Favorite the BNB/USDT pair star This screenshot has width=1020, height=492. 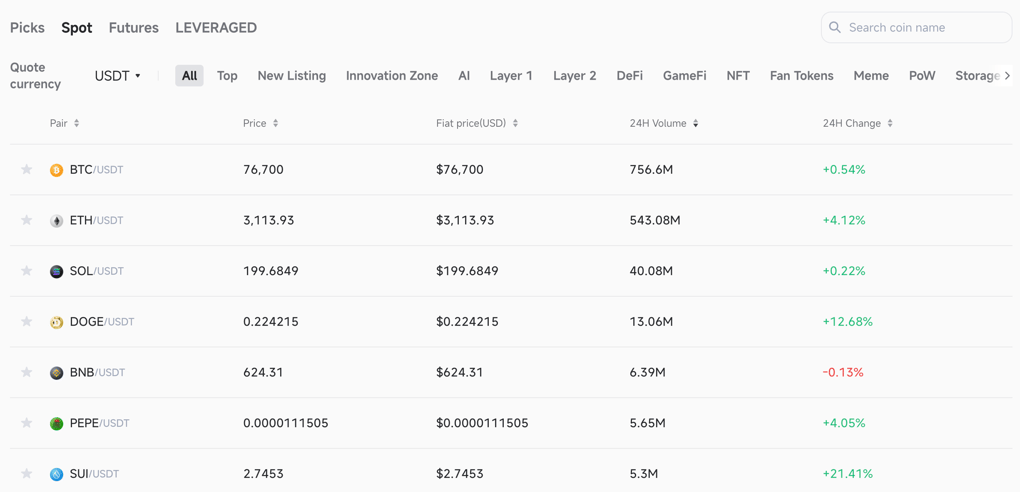(27, 373)
